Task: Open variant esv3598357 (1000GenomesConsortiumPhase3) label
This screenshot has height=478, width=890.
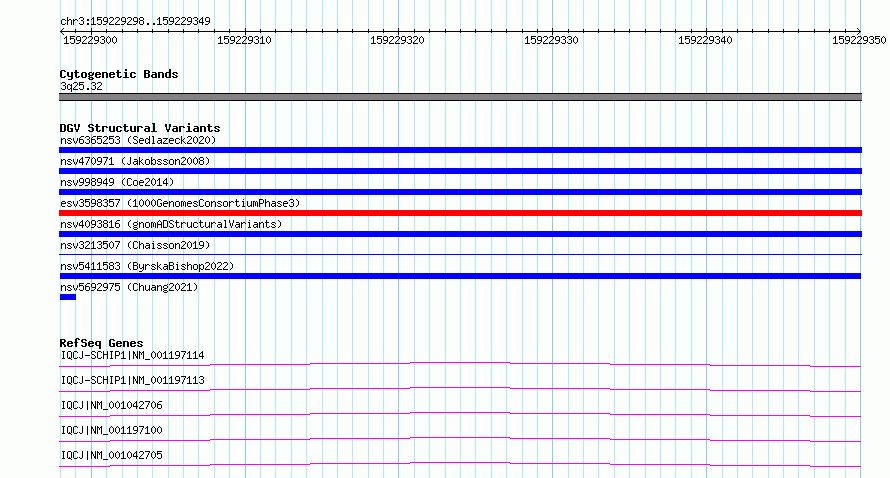Action: point(180,203)
